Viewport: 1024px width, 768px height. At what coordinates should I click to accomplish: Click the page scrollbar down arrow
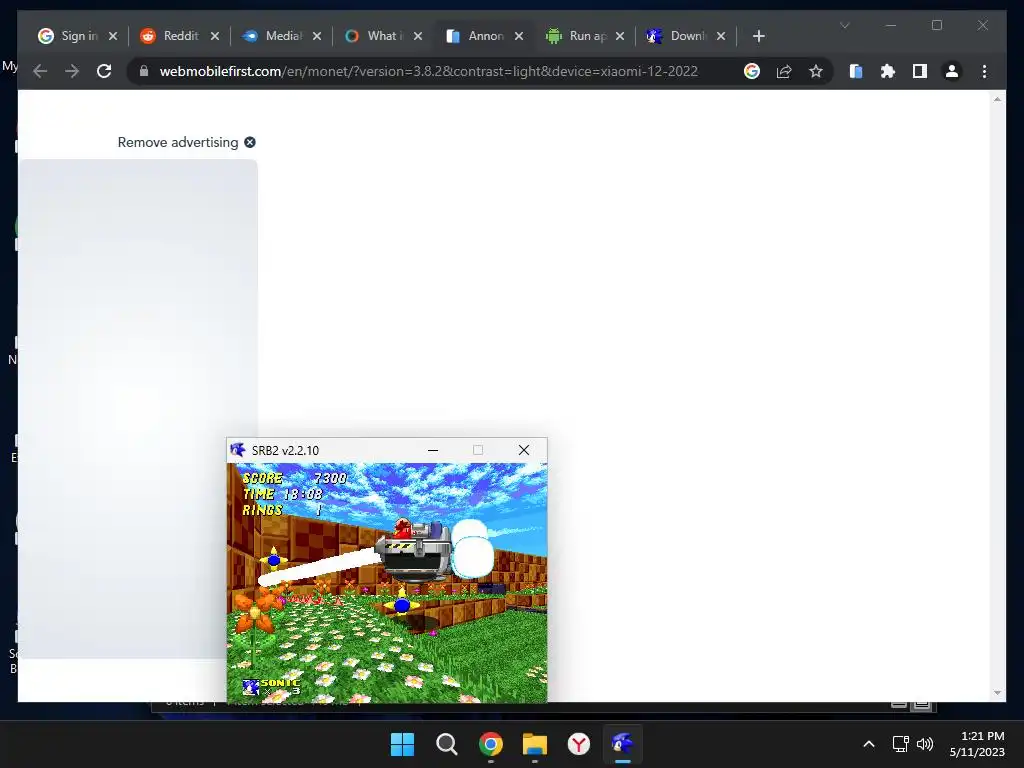[x=997, y=692]
